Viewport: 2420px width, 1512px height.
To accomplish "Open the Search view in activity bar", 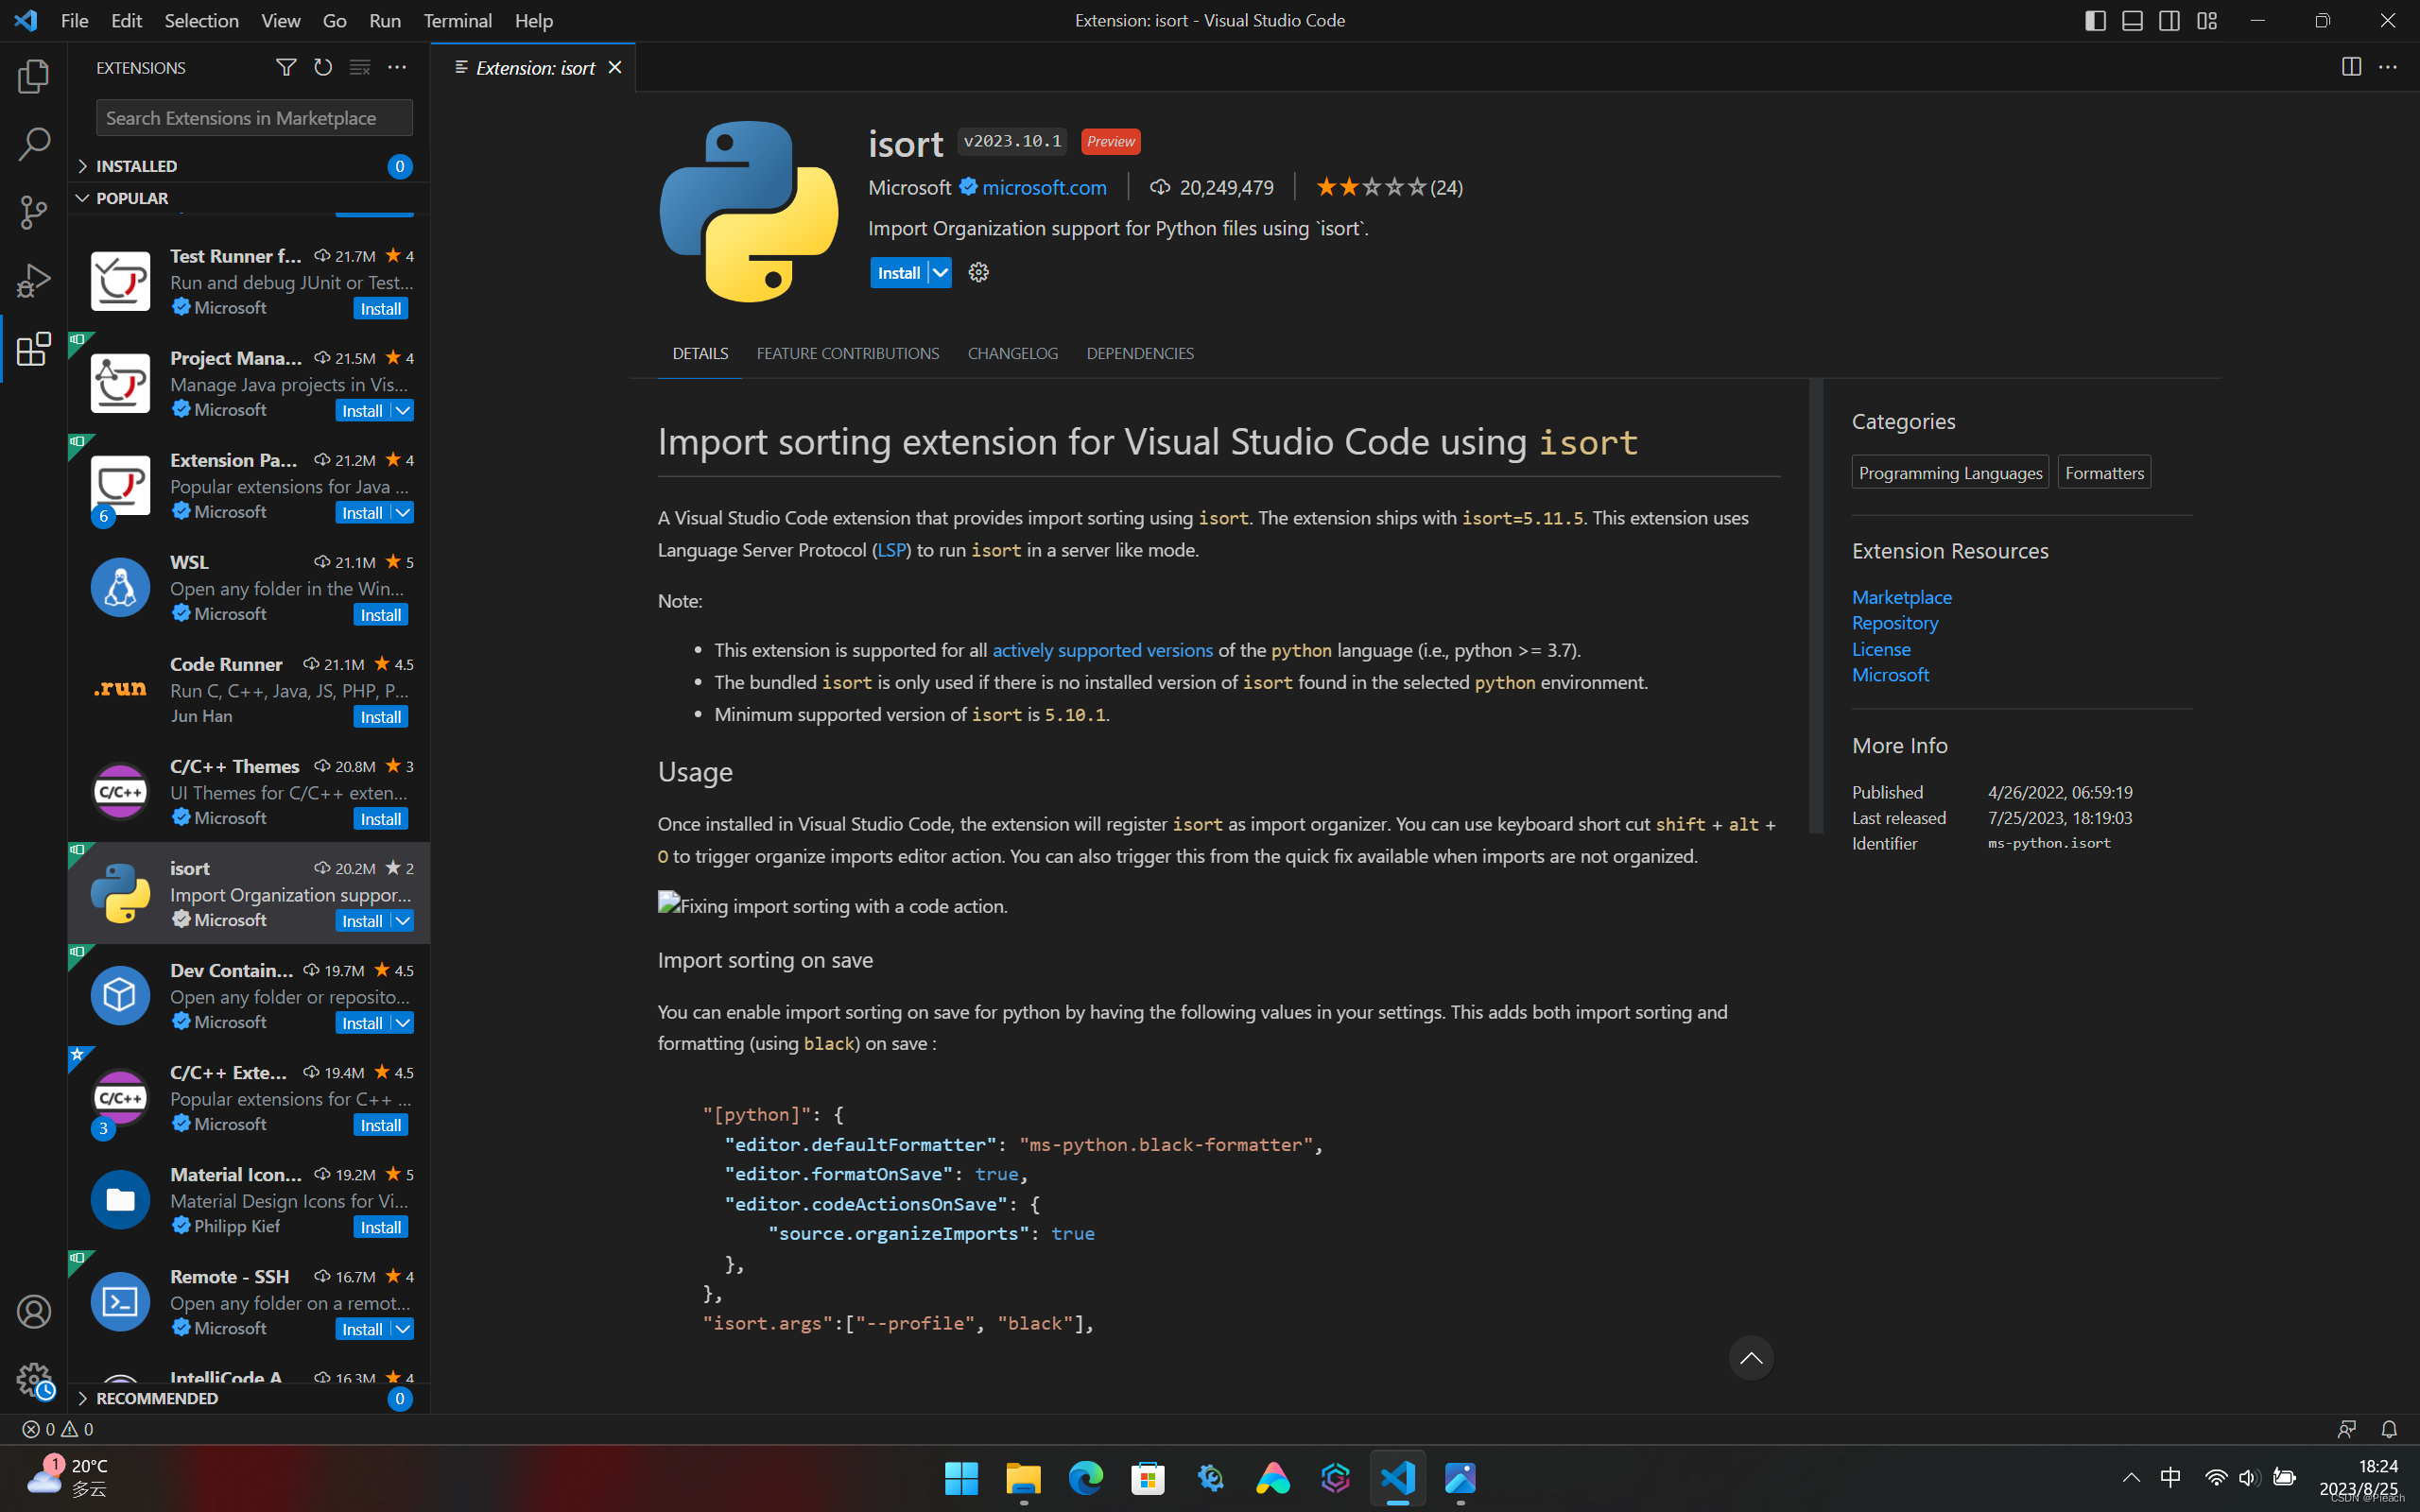I will point(33,144).
